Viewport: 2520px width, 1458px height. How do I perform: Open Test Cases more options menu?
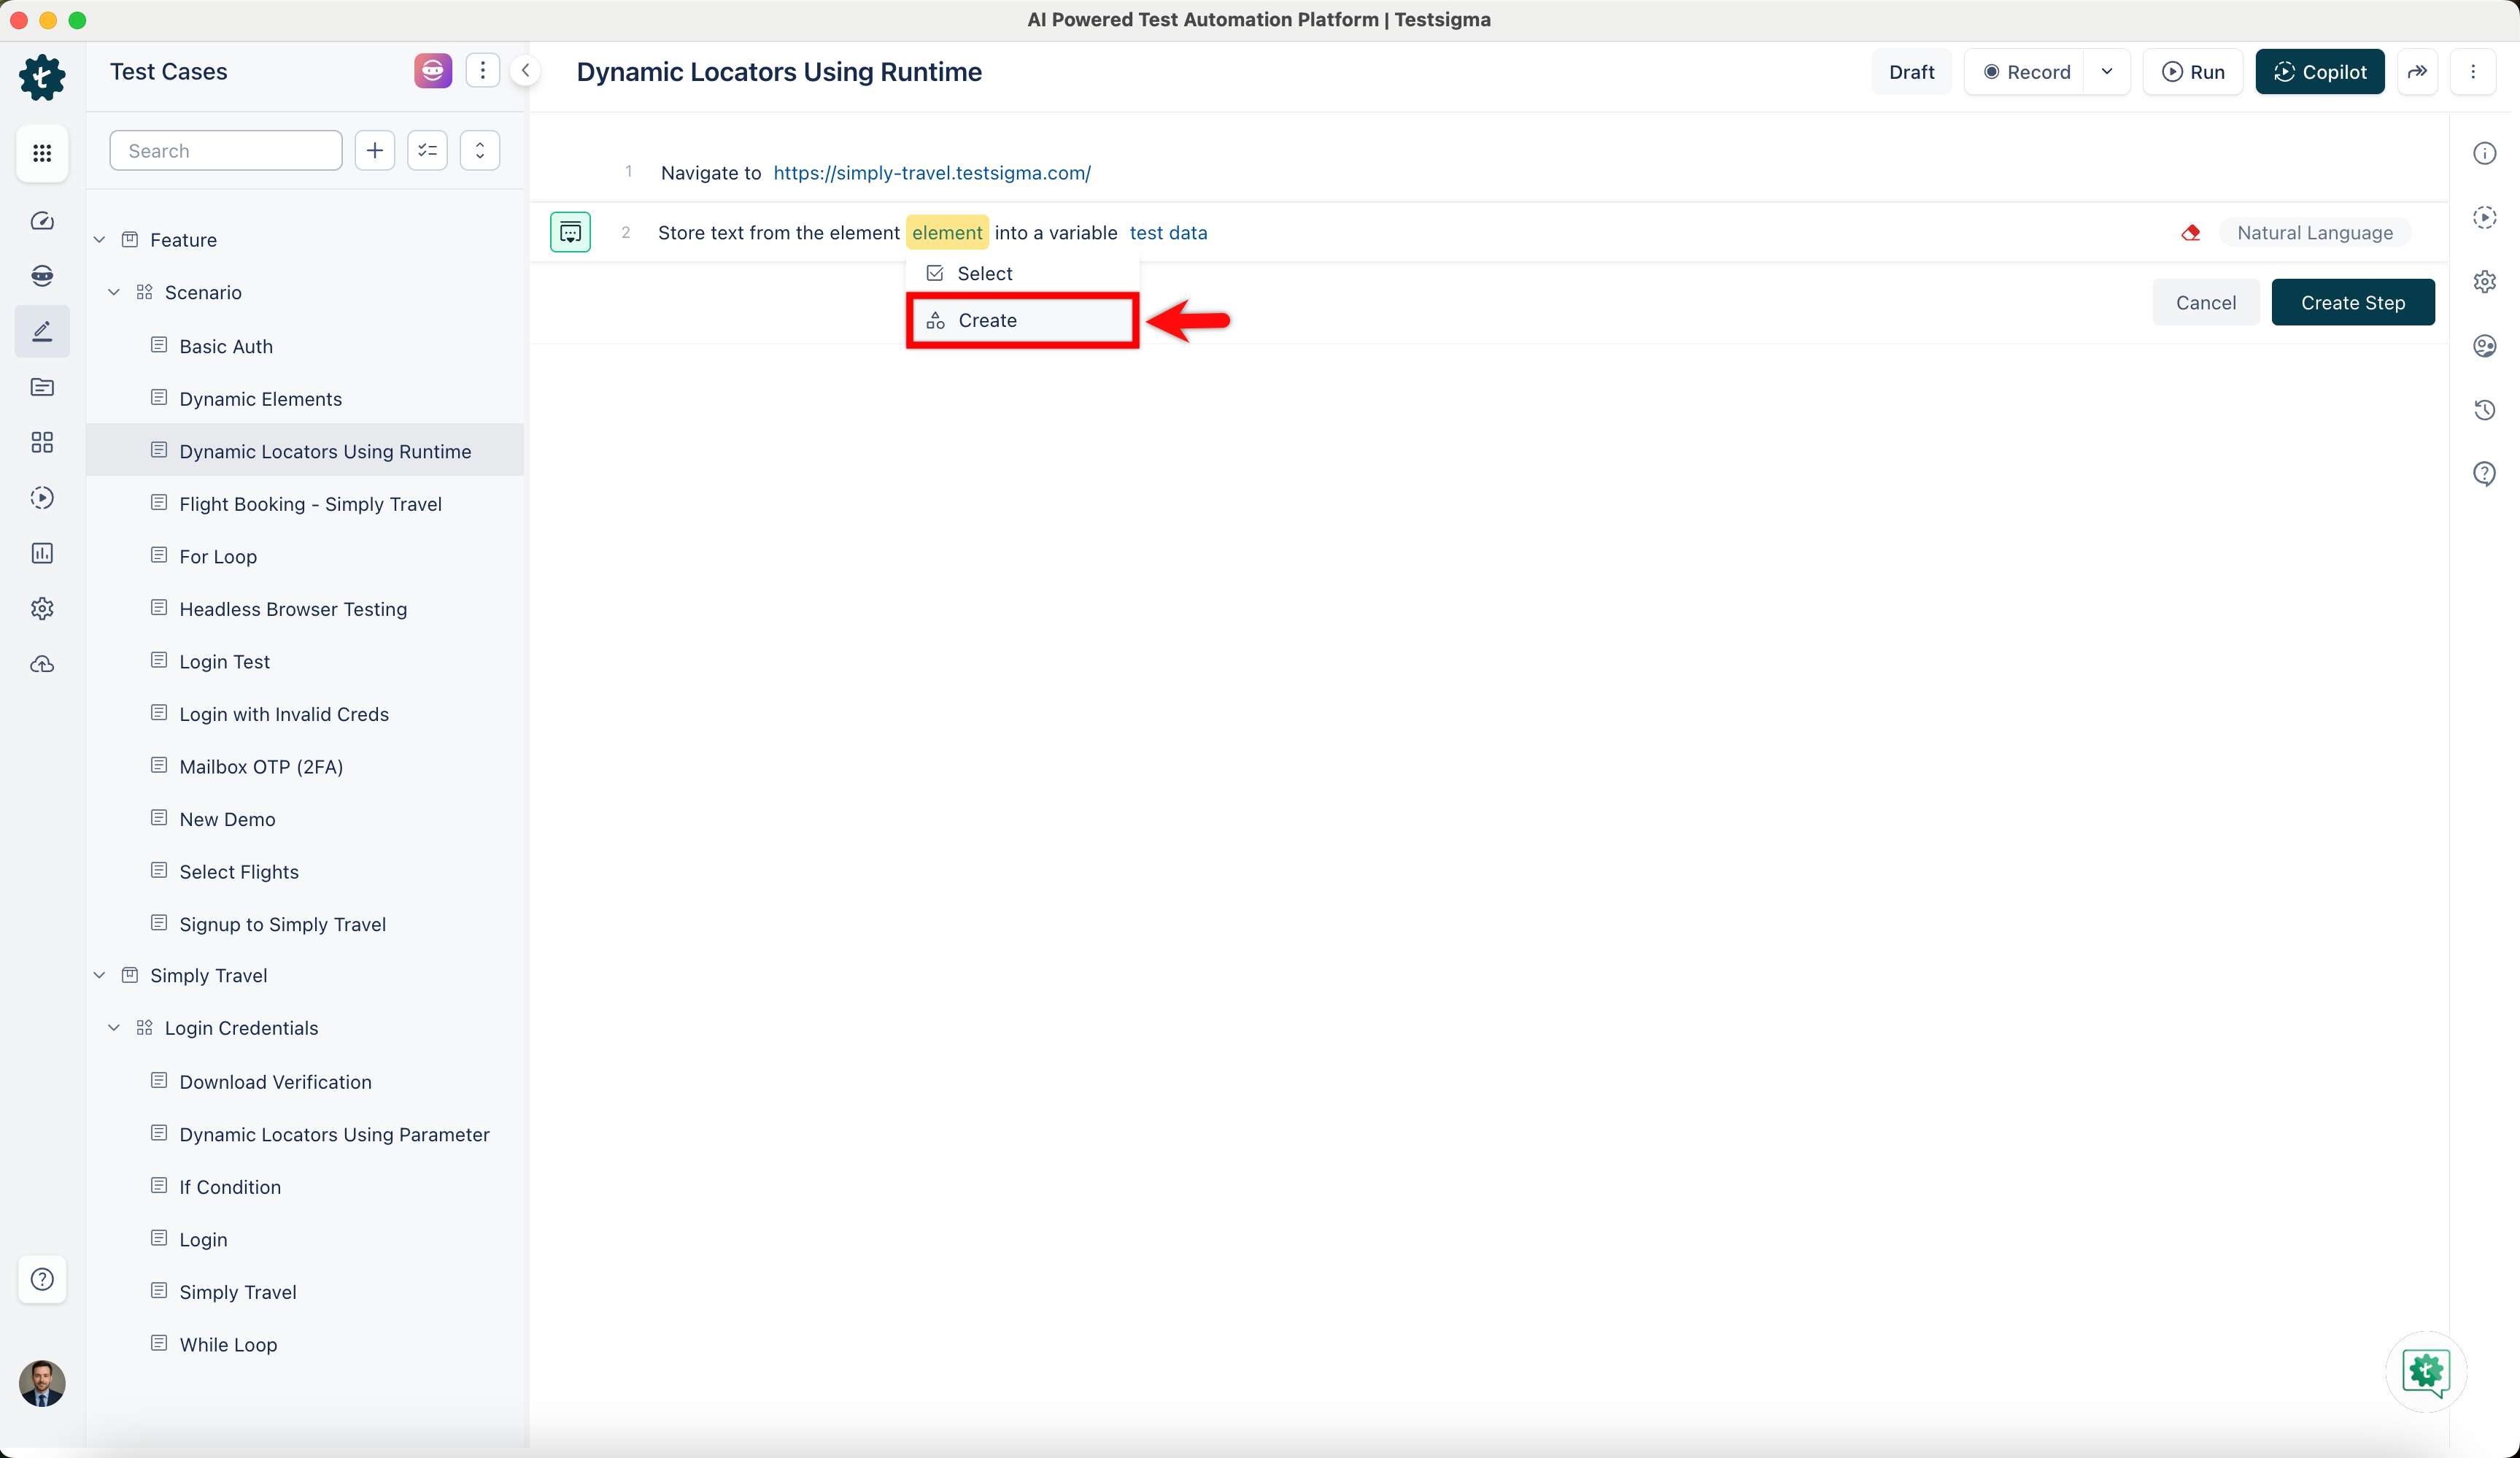[x=483, y=71]
